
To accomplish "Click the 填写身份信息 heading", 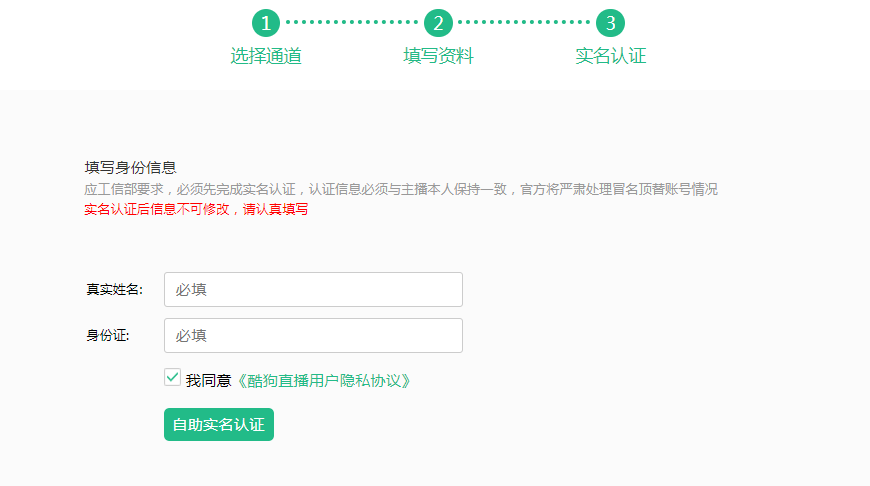I will point(130,168).
